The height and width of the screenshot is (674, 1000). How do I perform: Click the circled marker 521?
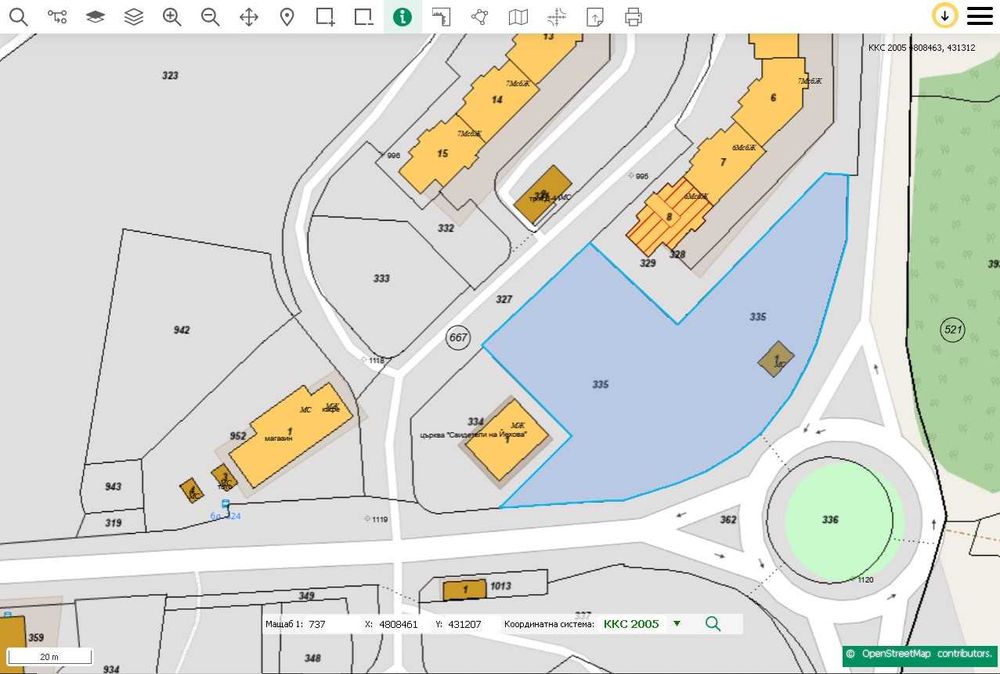pos(953,330)
